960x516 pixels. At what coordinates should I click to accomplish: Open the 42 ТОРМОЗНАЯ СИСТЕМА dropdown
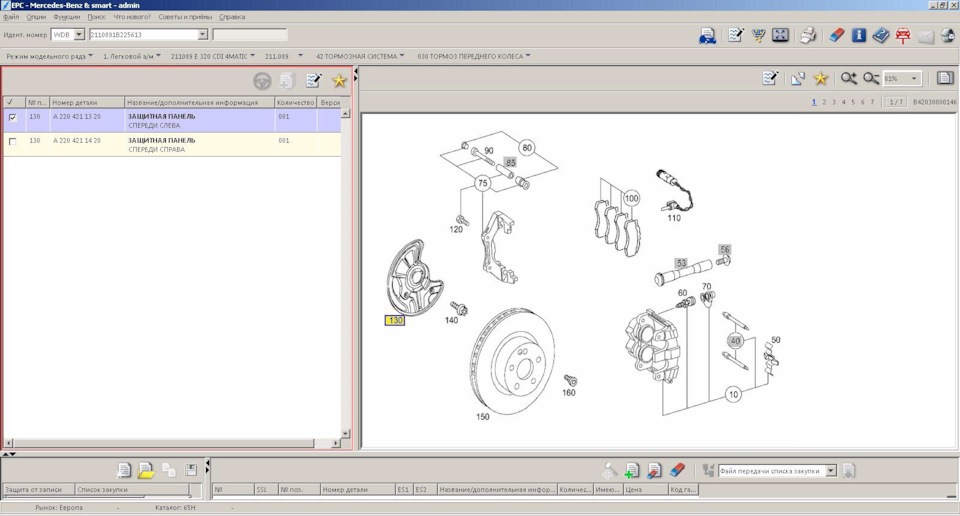(360, 56)
